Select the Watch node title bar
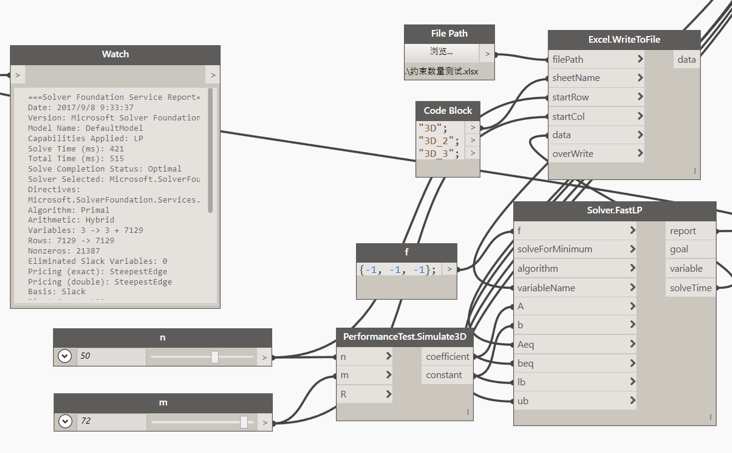 pos(115,54)
